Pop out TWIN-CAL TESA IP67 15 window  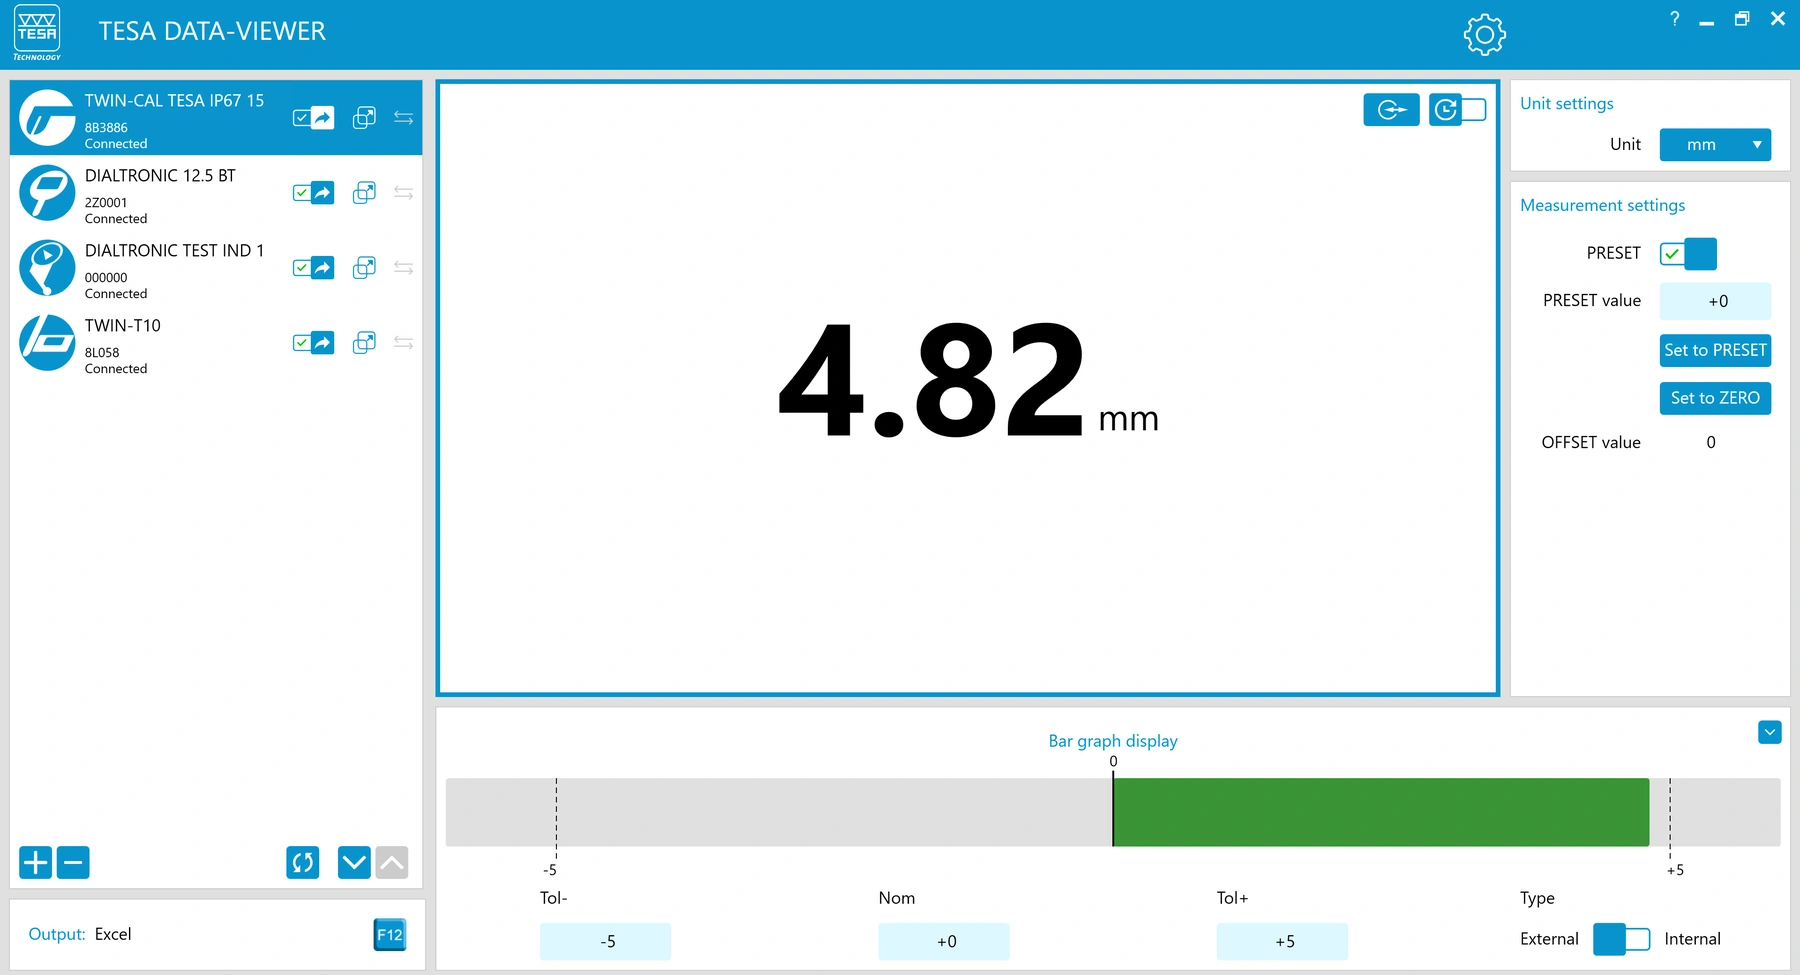[x=364, y=118]
